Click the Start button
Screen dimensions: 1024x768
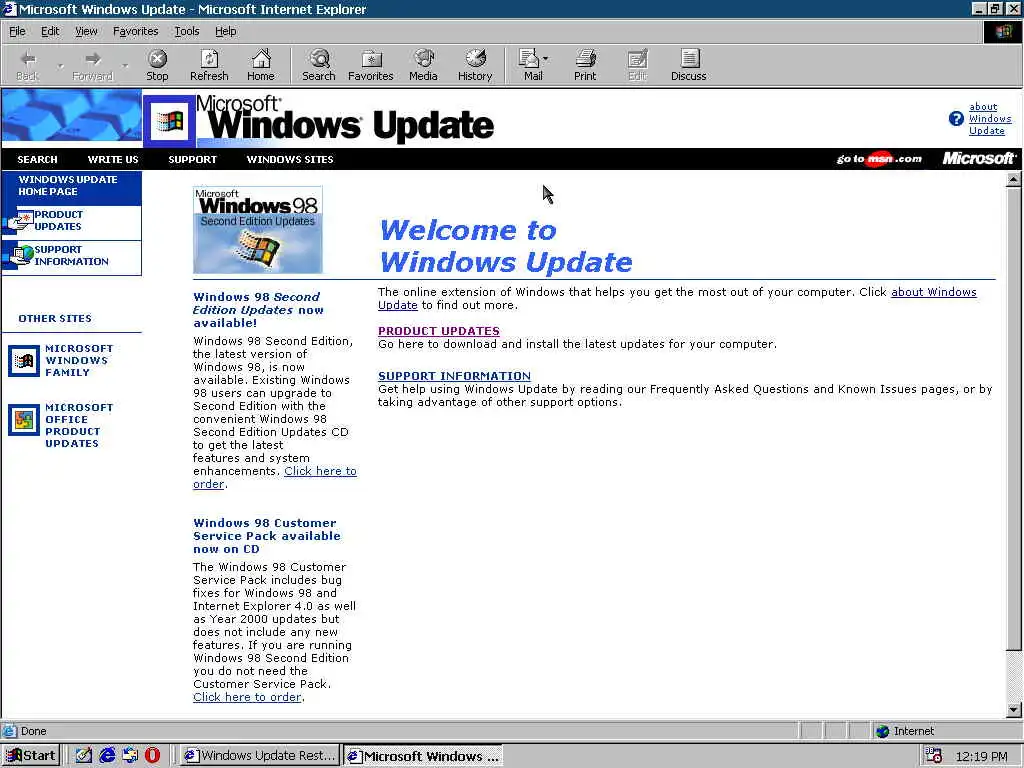31,756
